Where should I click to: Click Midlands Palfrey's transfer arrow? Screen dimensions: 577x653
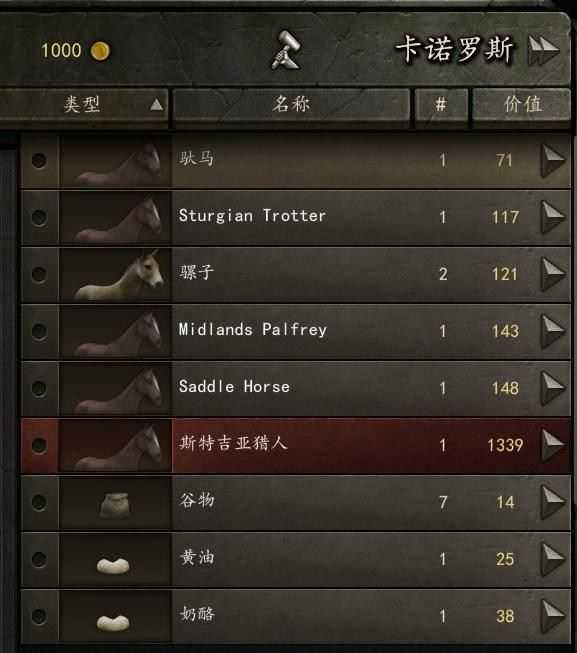tap(553, 331)
